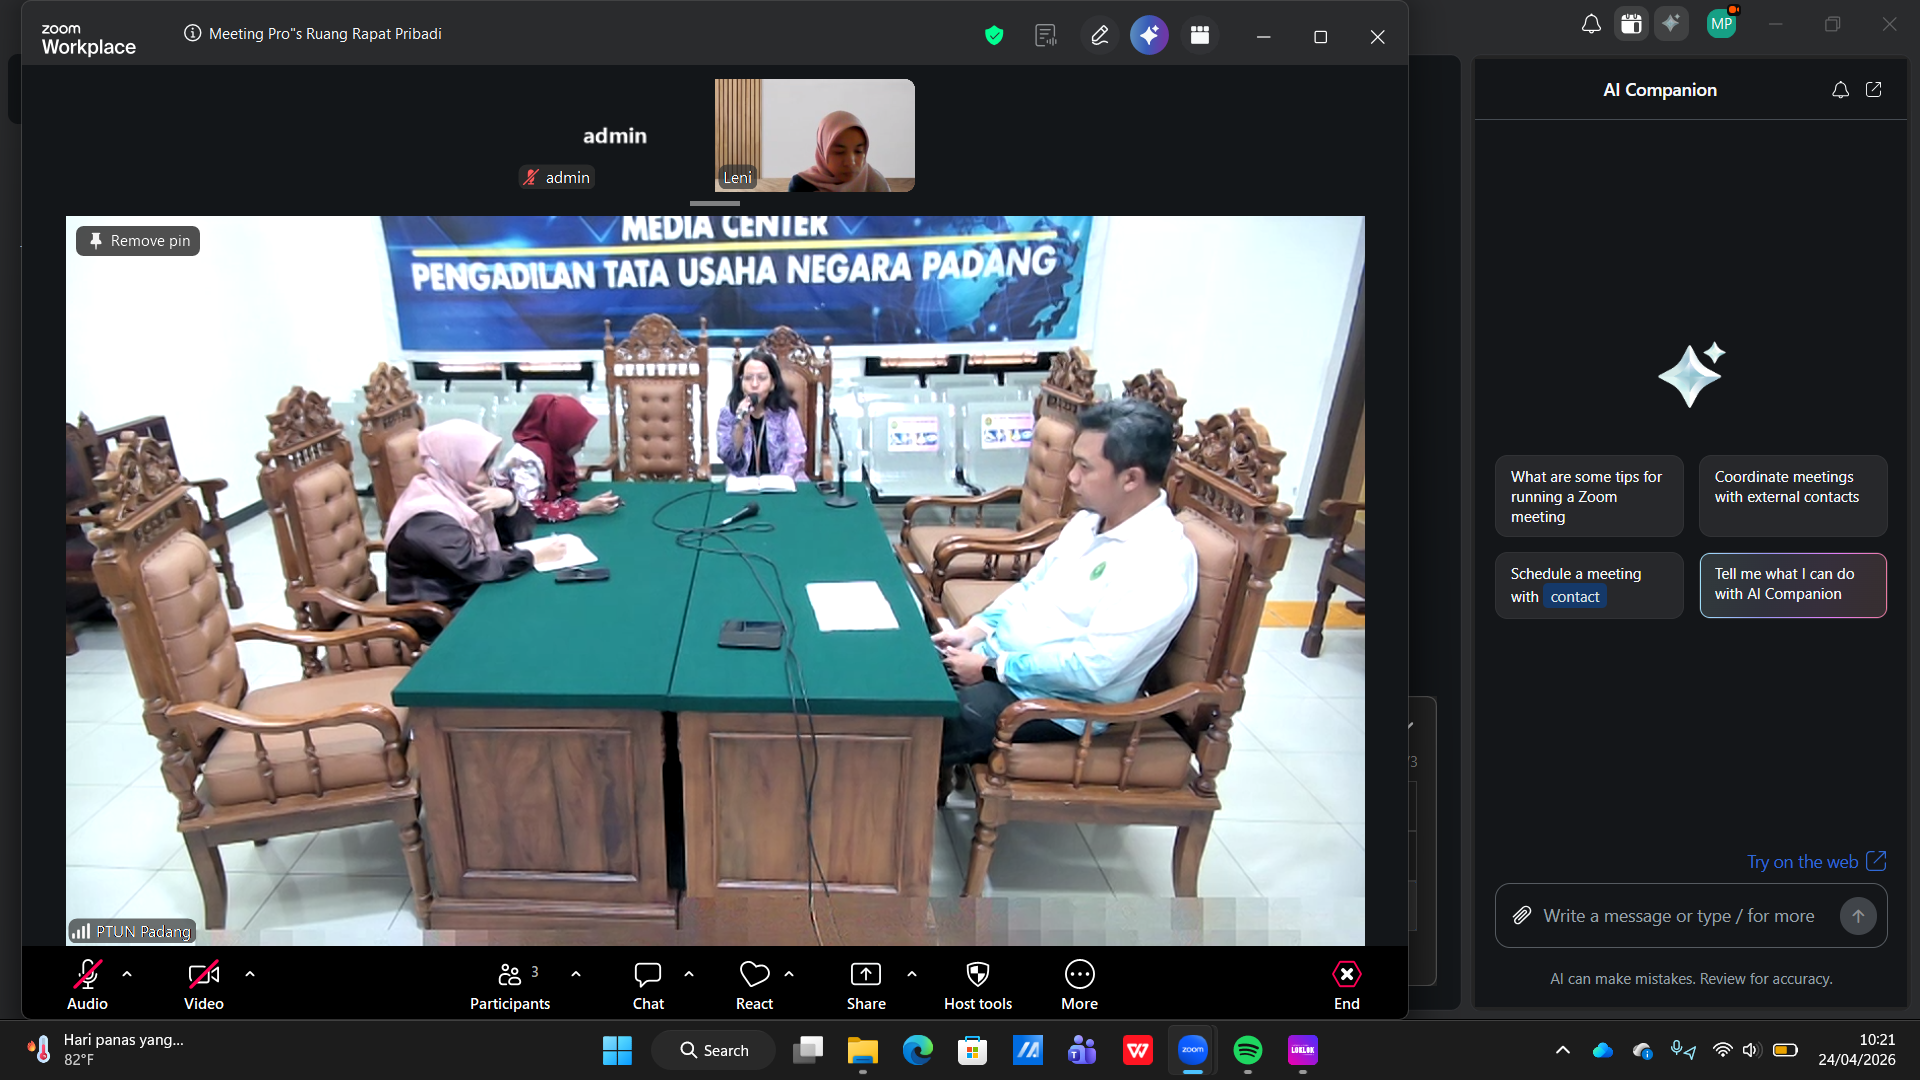Open the React reactions menu
1920x1080 pixels.
[755, 984]
